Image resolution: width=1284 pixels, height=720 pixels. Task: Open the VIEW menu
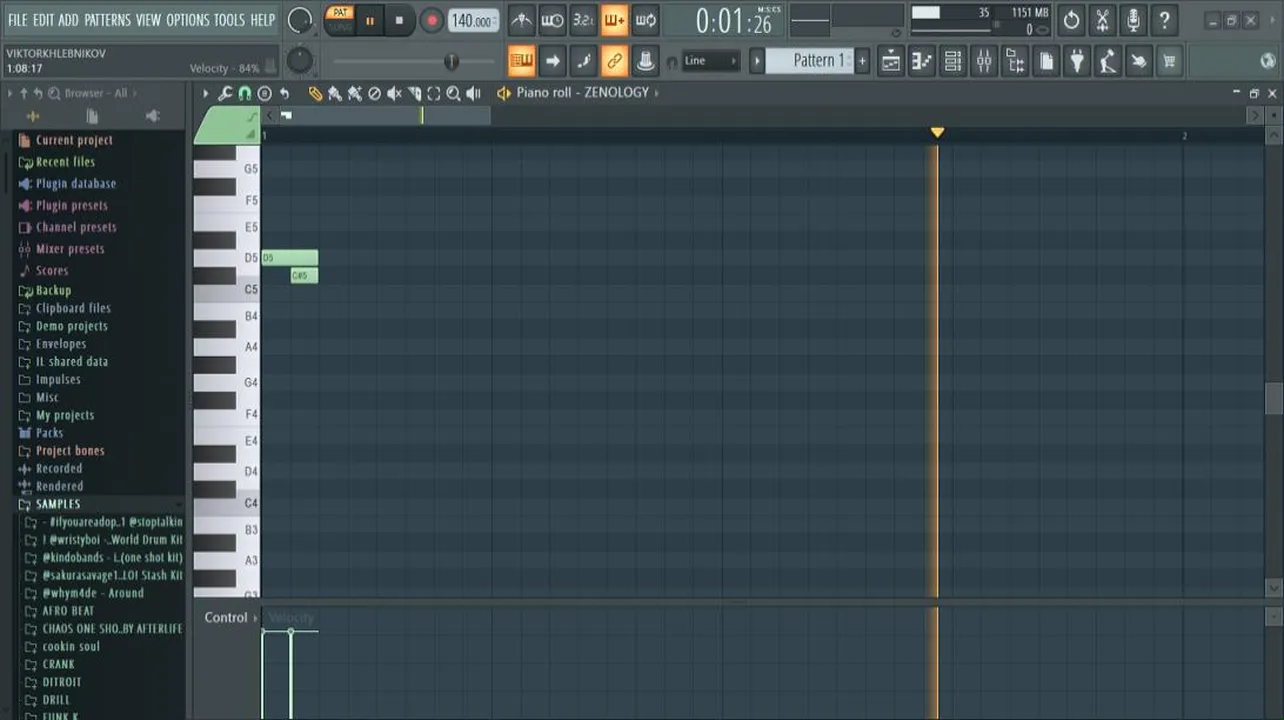pos(148,20)
